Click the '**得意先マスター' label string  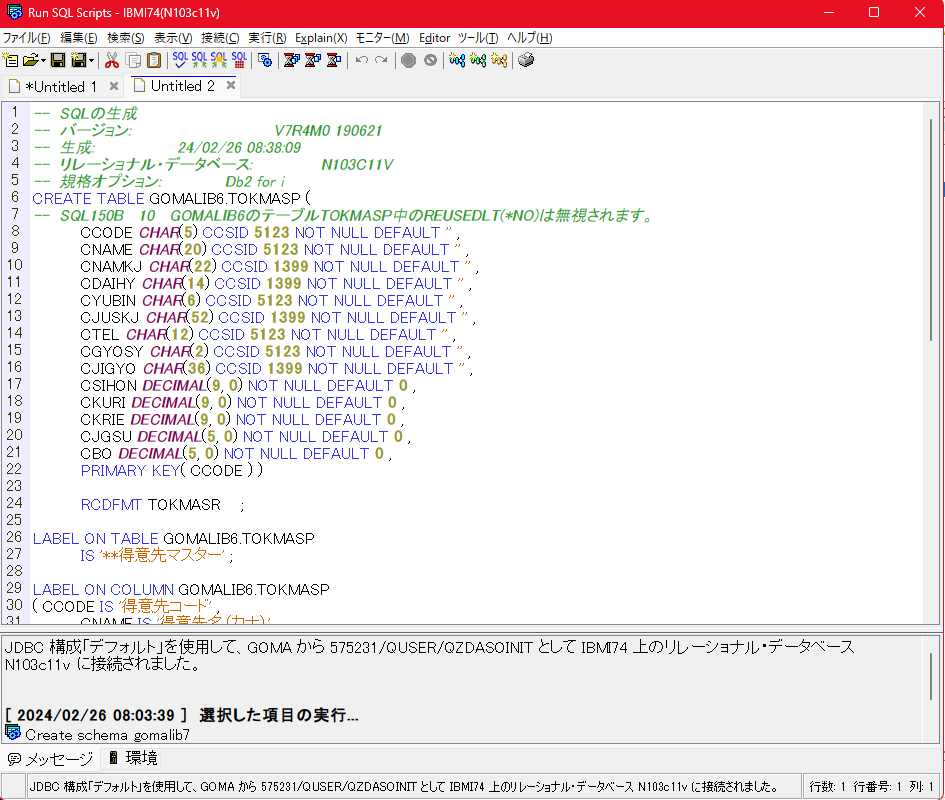[x=163, y=555]
